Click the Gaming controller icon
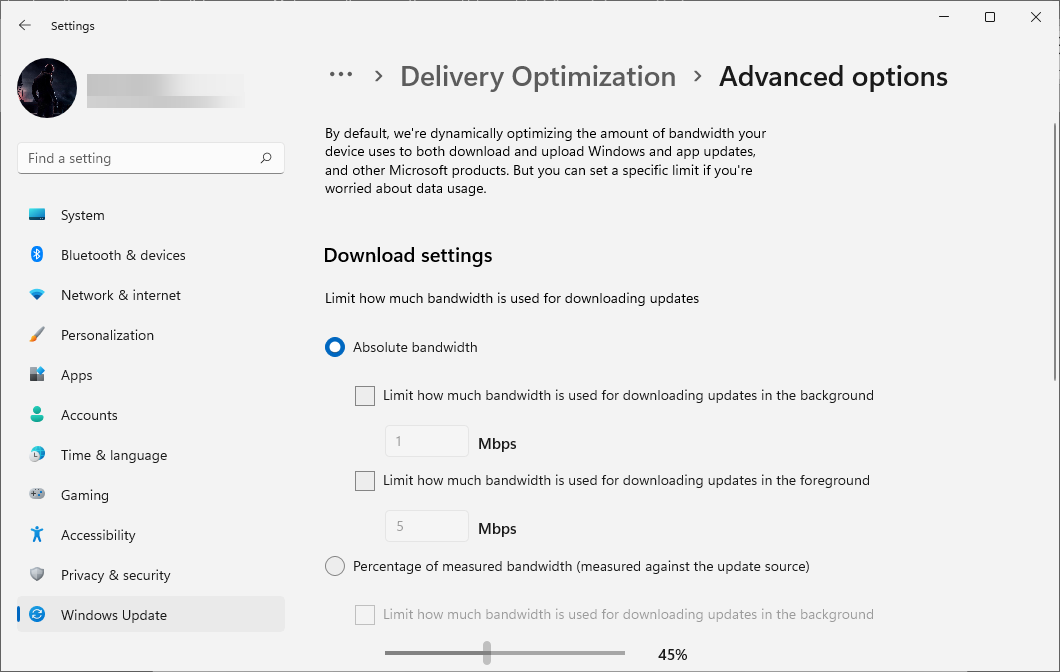Screen dimensions: 1060x672 (x=37, y=494)
